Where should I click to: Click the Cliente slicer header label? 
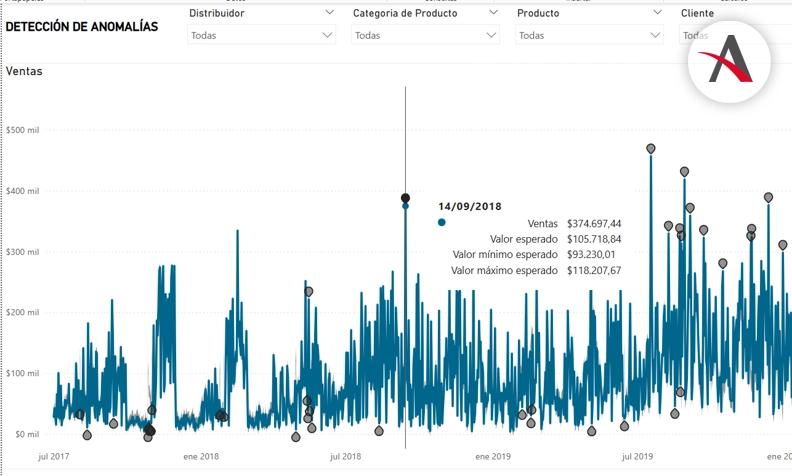click(697, 13)
